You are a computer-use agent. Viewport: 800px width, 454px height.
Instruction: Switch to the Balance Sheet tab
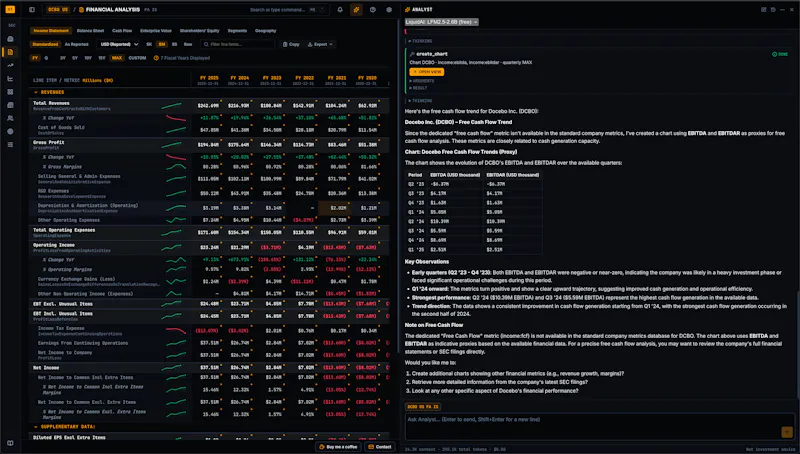point(90,31)
